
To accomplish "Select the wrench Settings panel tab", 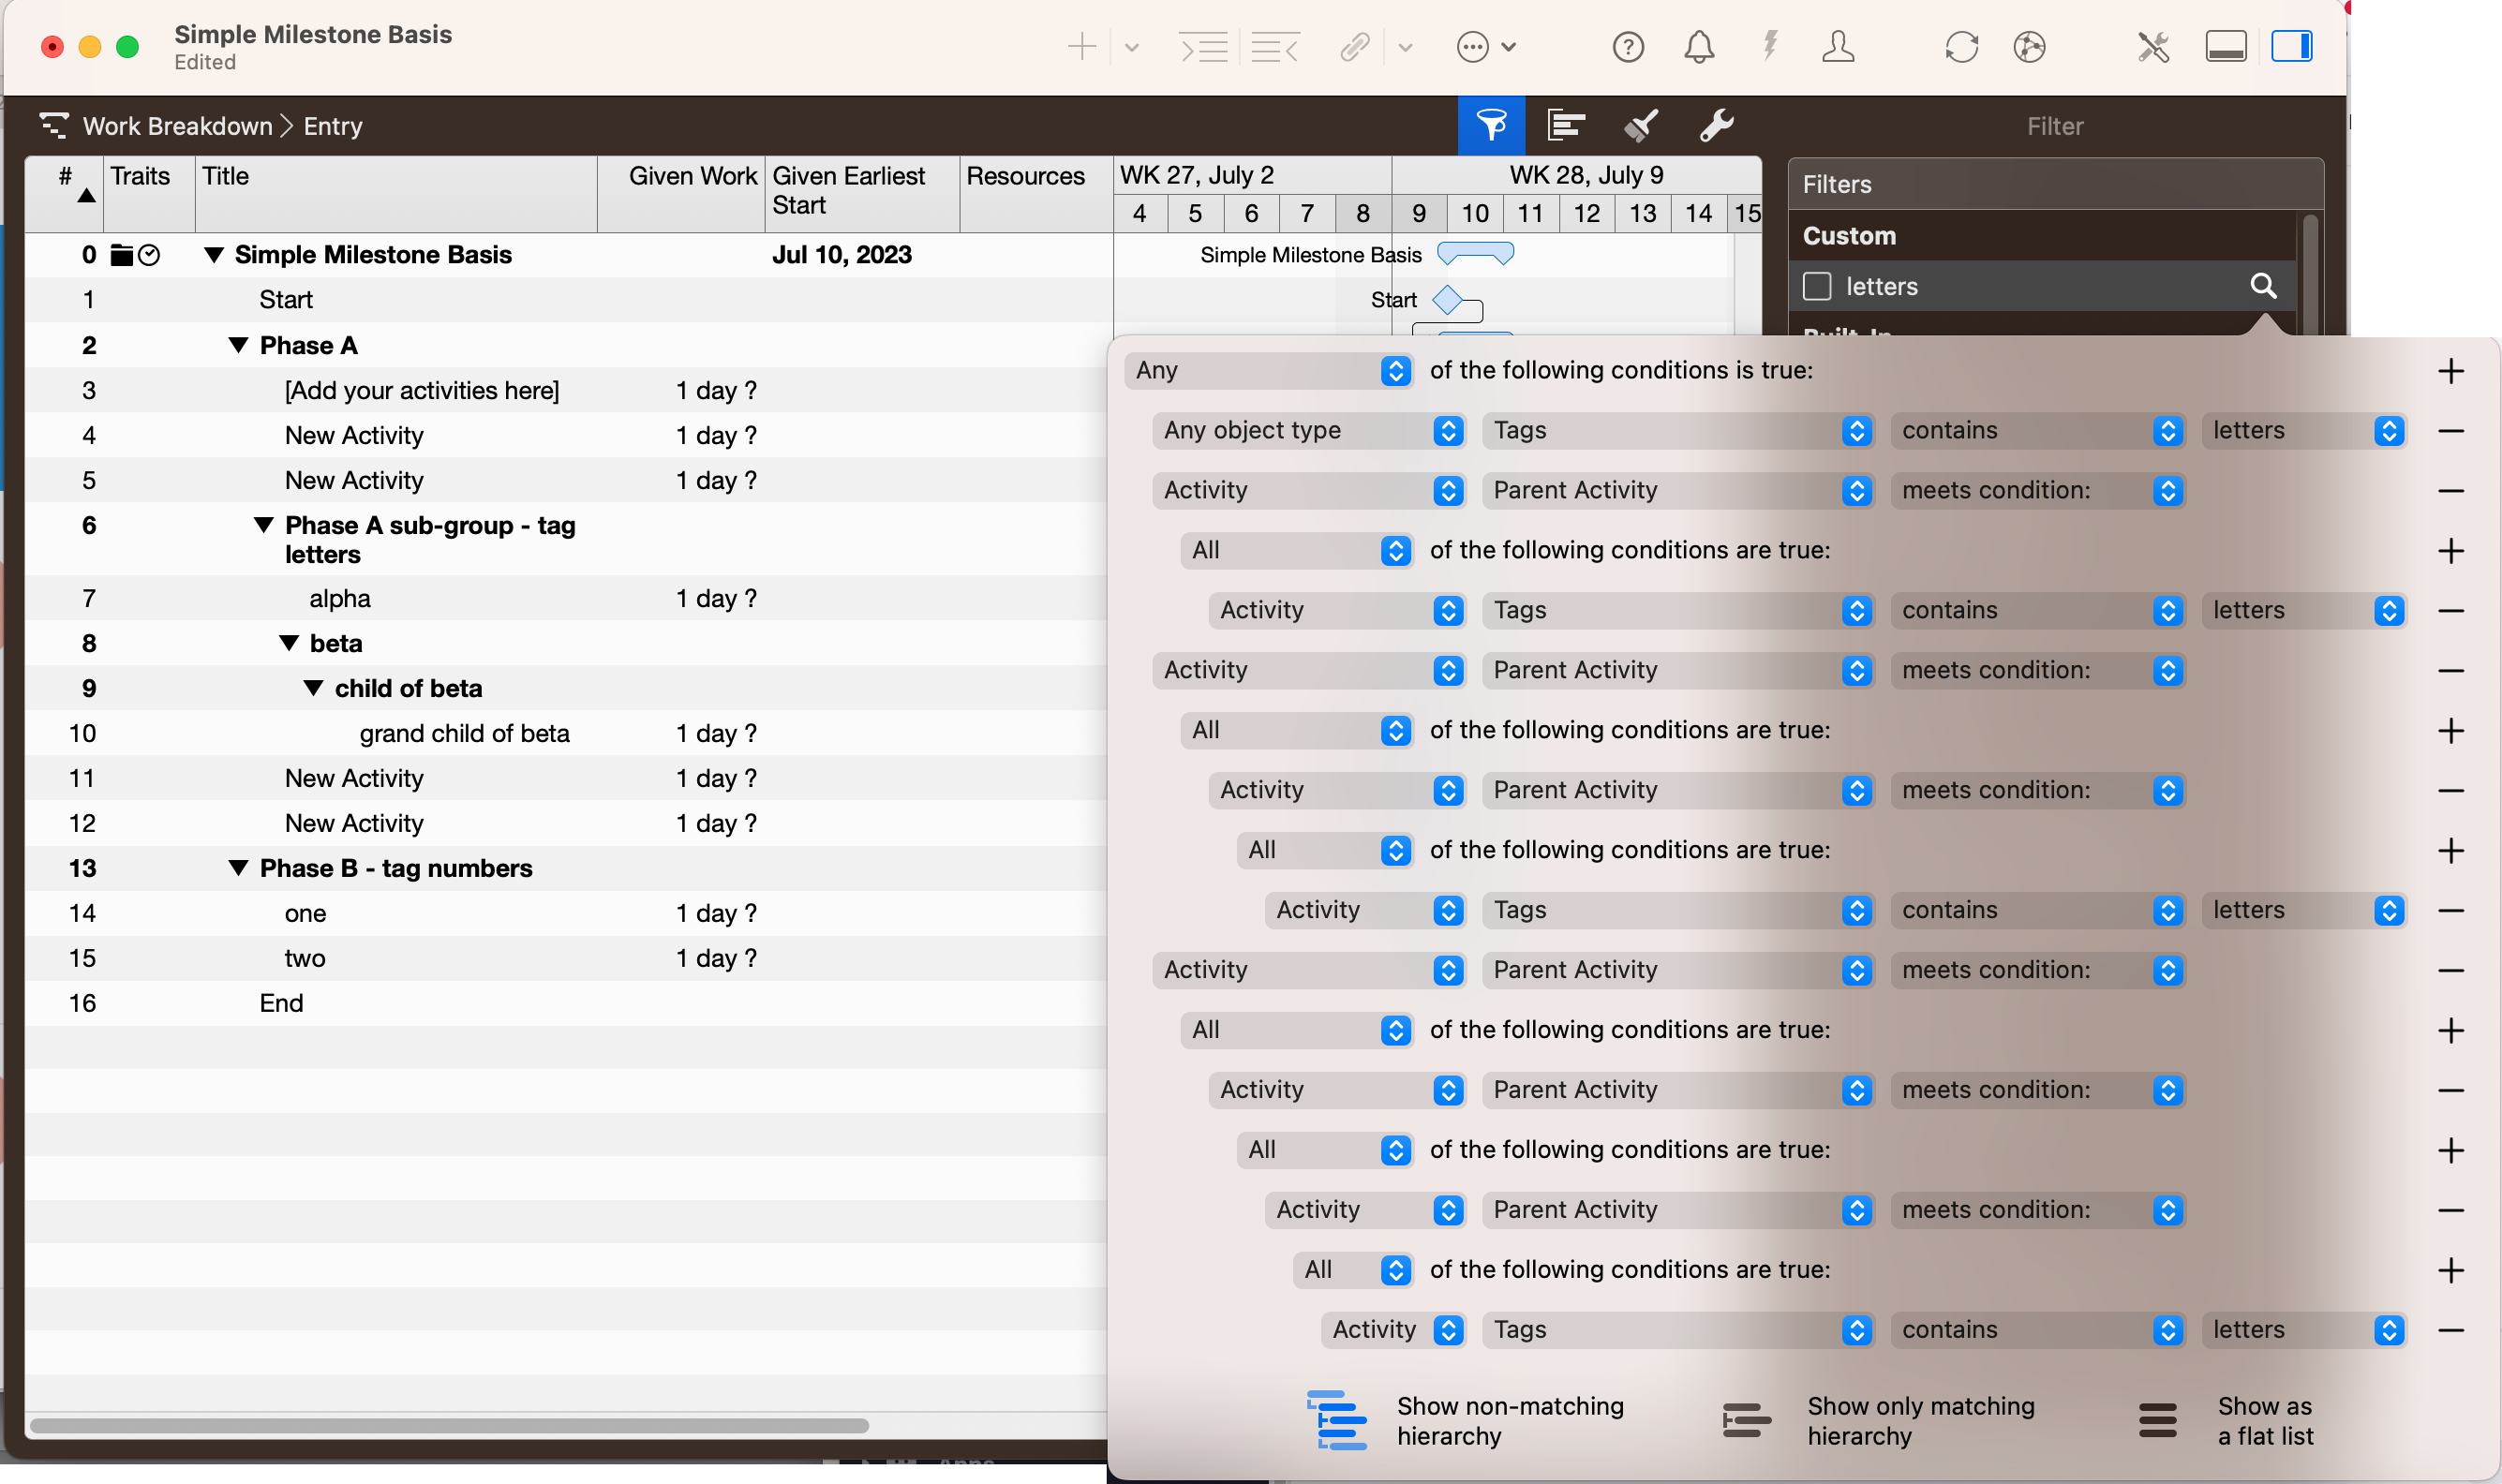I will 1716,125.
